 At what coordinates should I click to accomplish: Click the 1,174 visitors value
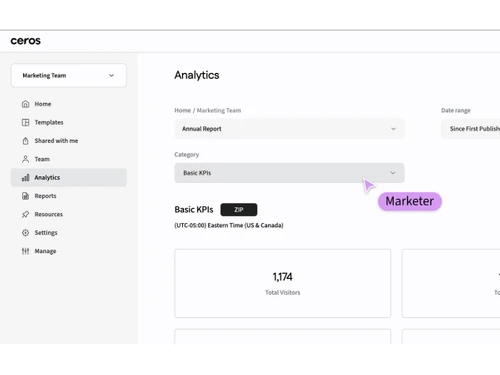coord(282,277)
